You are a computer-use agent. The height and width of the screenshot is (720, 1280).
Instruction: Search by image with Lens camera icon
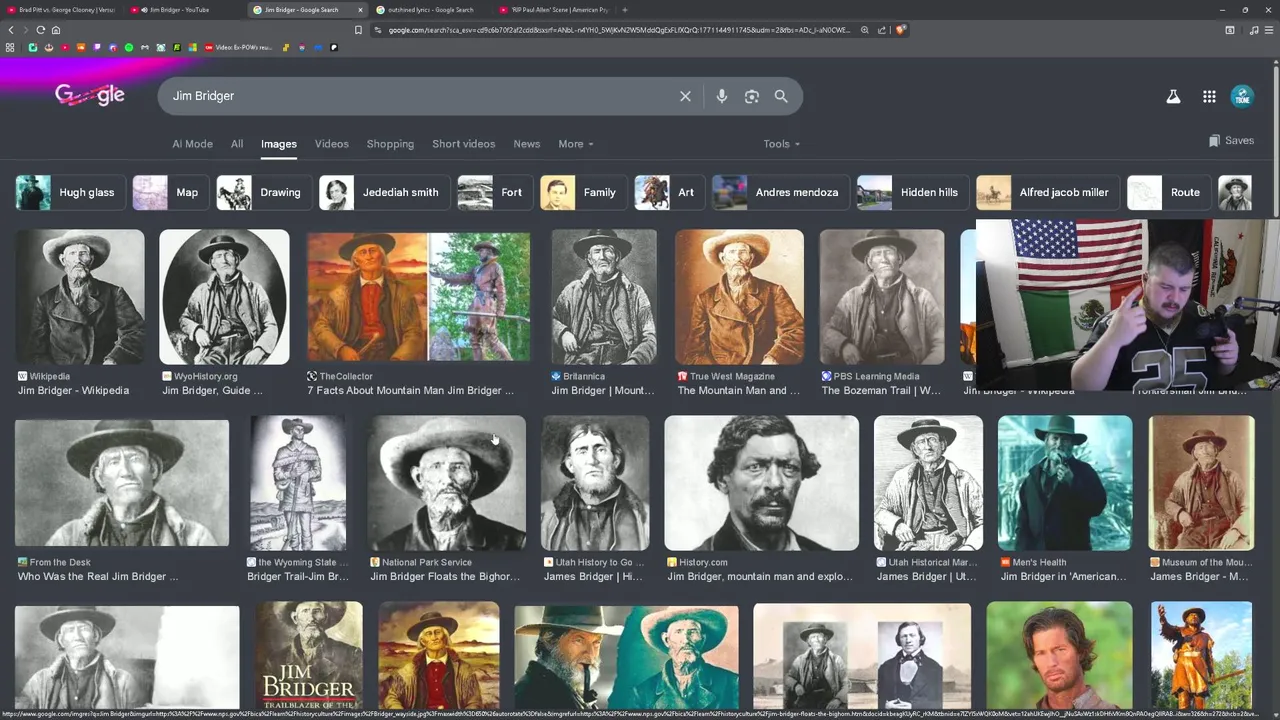[752, 96]
